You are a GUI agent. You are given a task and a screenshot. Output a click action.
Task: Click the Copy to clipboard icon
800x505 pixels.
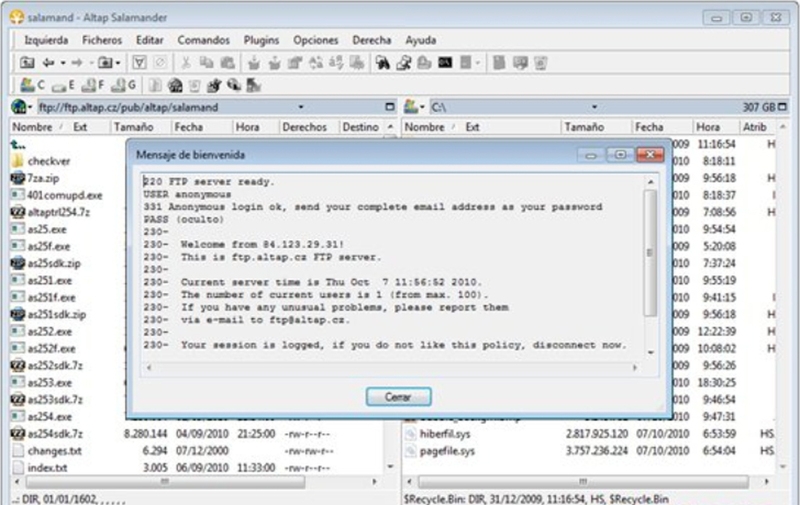coord(207,63)
